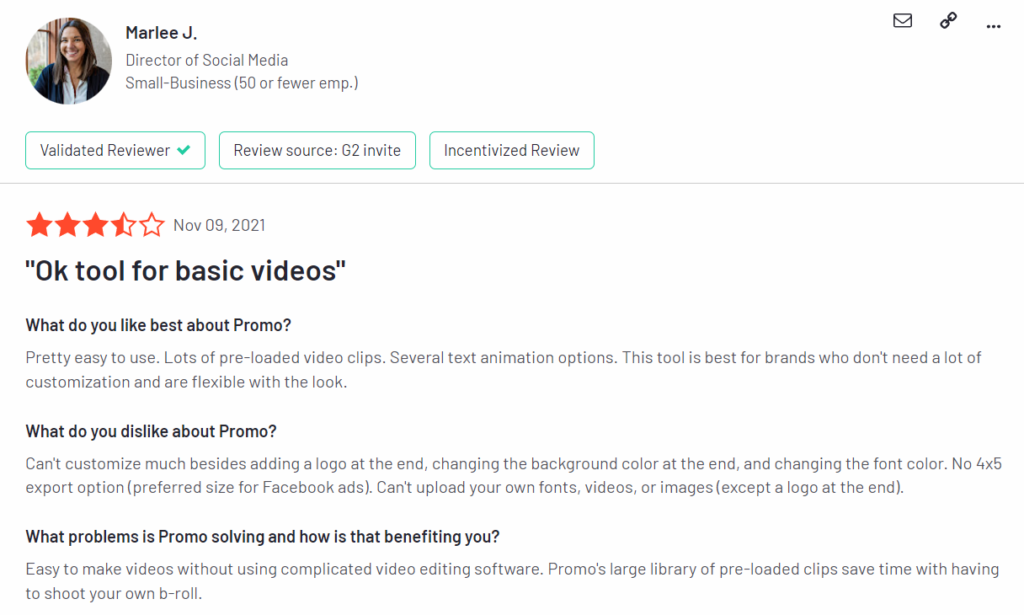Screen dimensions: 1024x615
Task: Click the green checkmark in Validated Reviewer
Action: click(183, 150)
